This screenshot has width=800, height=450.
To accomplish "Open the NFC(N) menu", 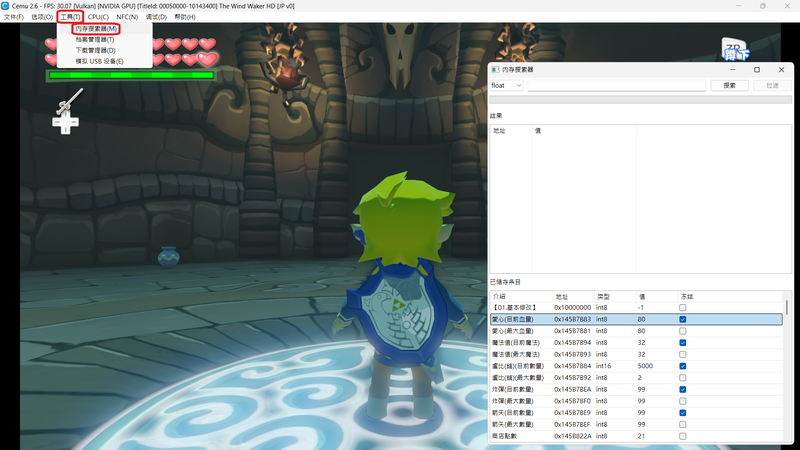I will 127,17.
